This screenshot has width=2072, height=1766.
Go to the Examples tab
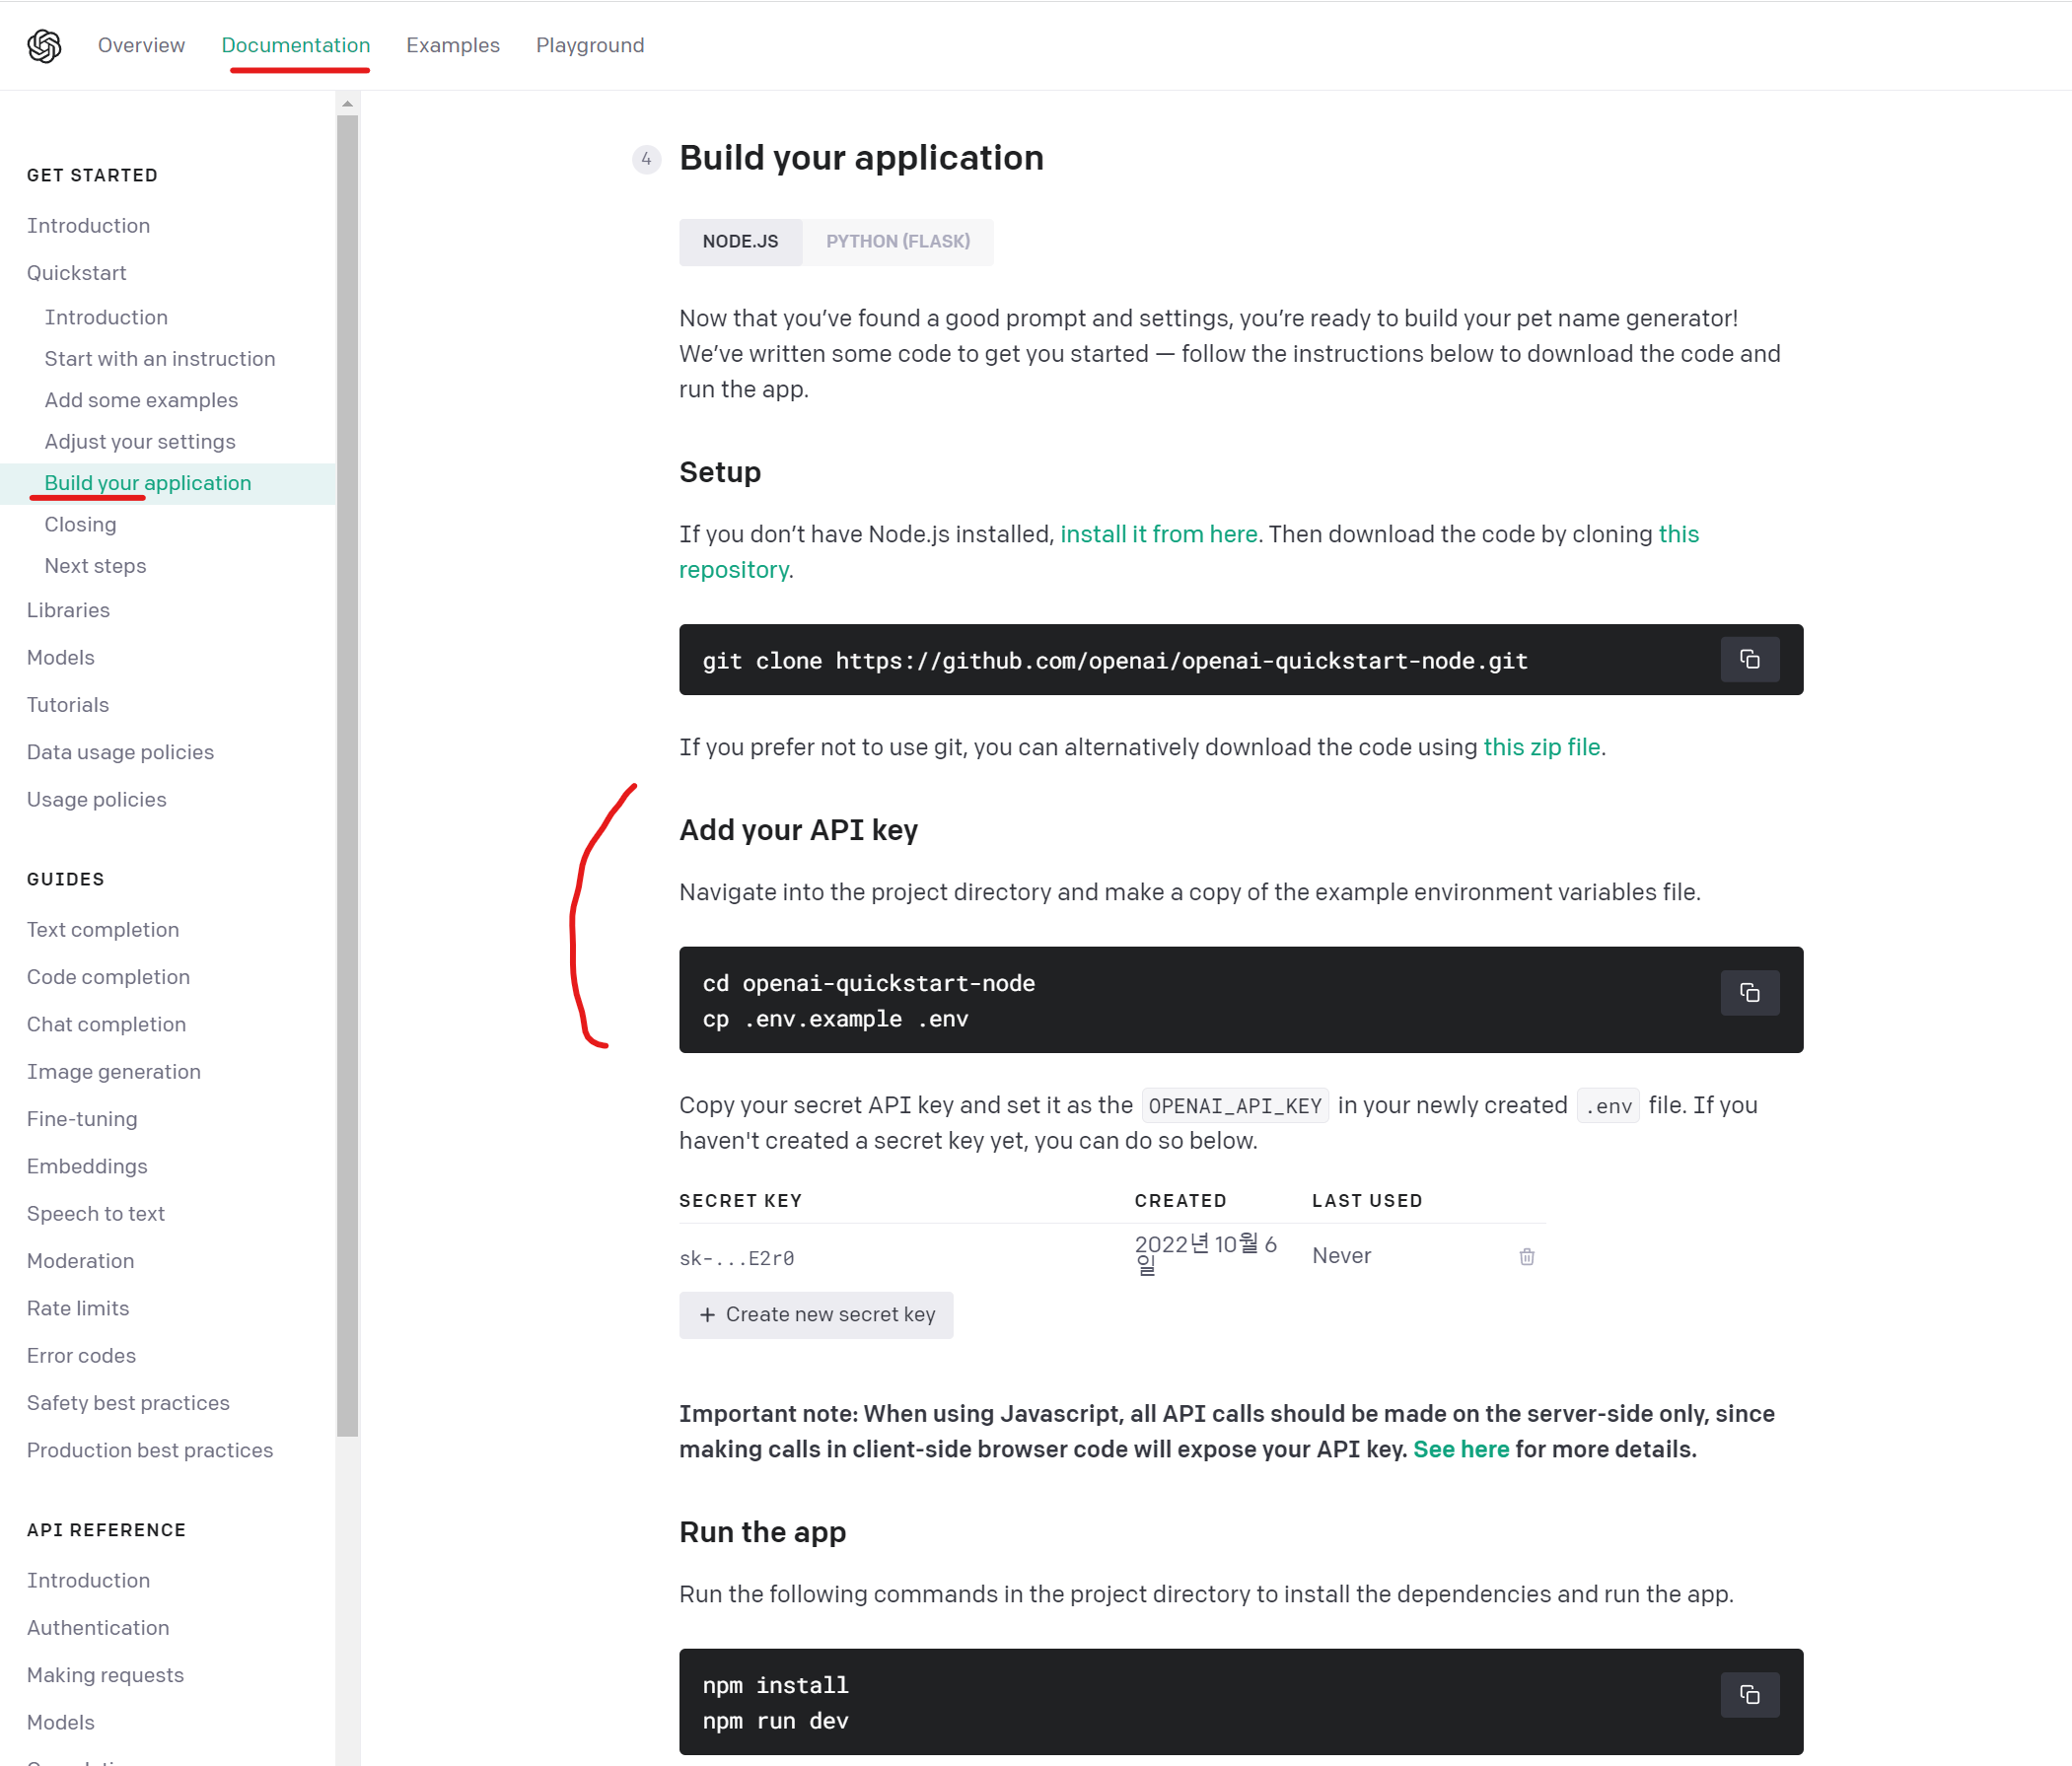point(452,45)
